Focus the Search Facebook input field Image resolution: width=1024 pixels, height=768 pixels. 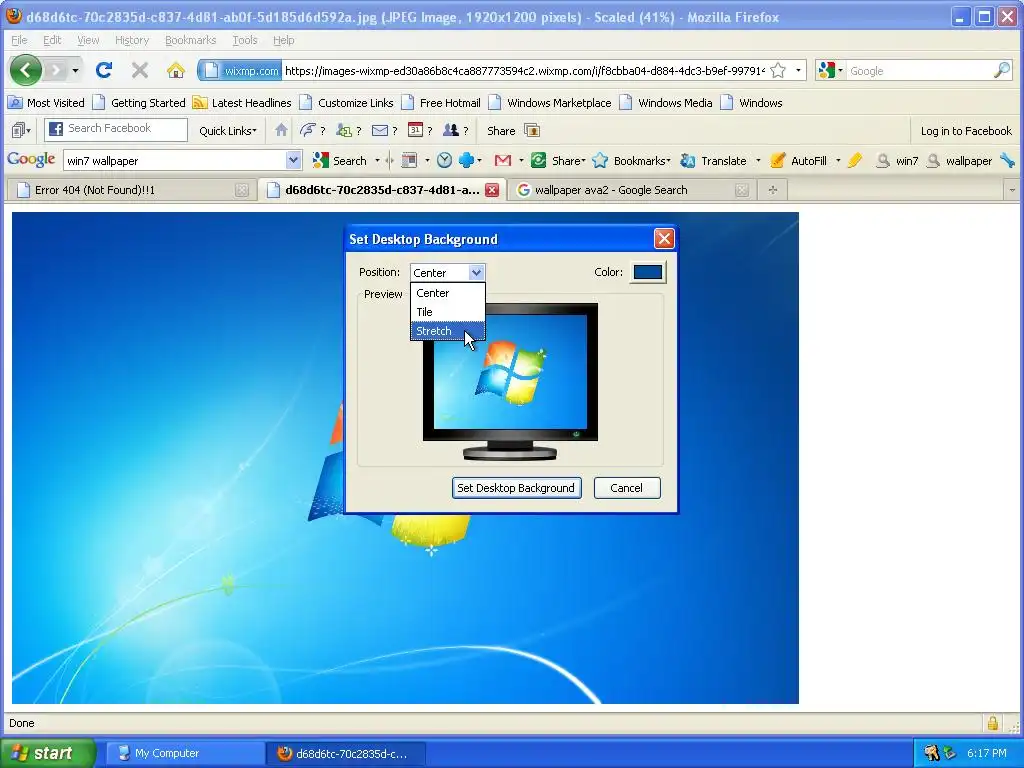[x=116, y=129]
